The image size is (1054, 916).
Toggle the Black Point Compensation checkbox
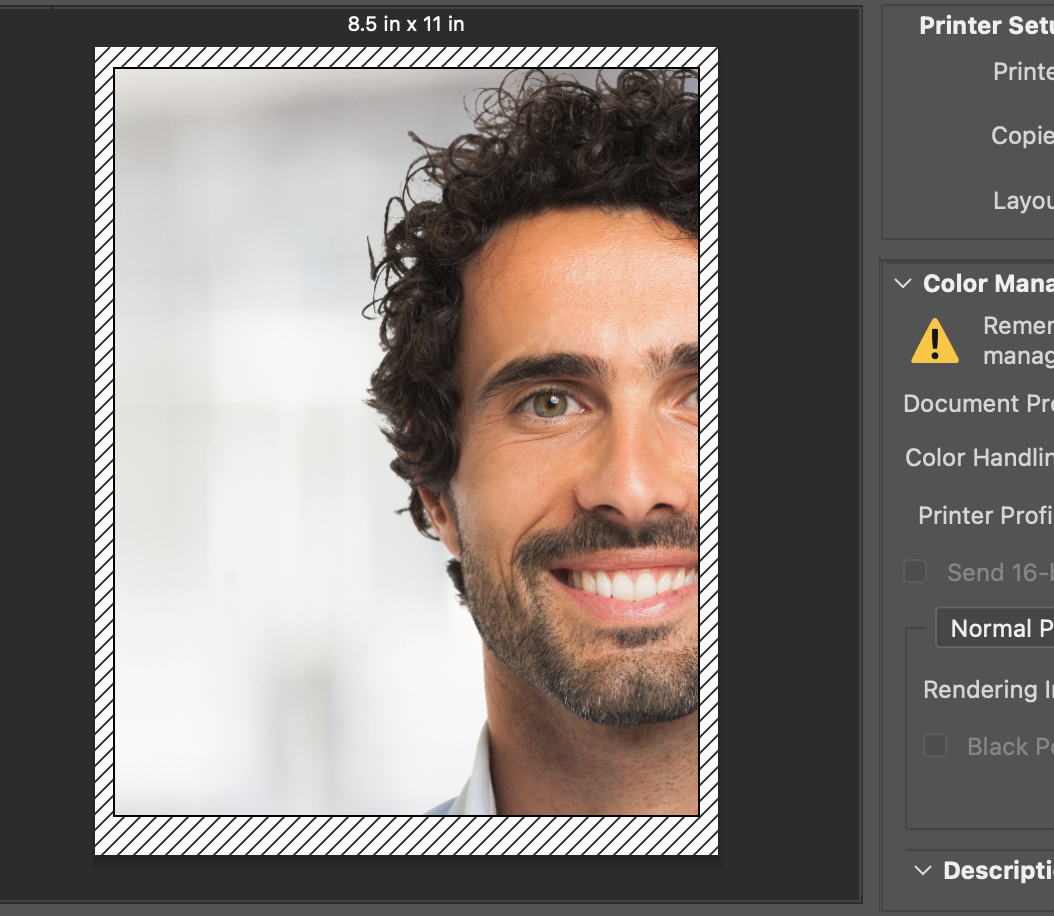(x=935, y=746)
